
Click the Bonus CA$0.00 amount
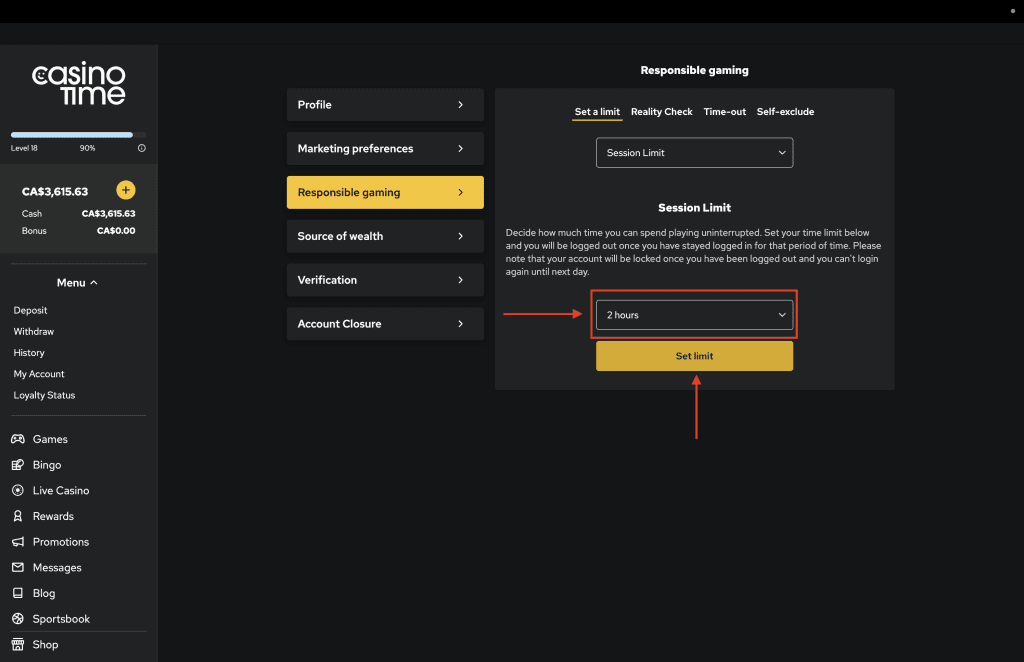116,230
